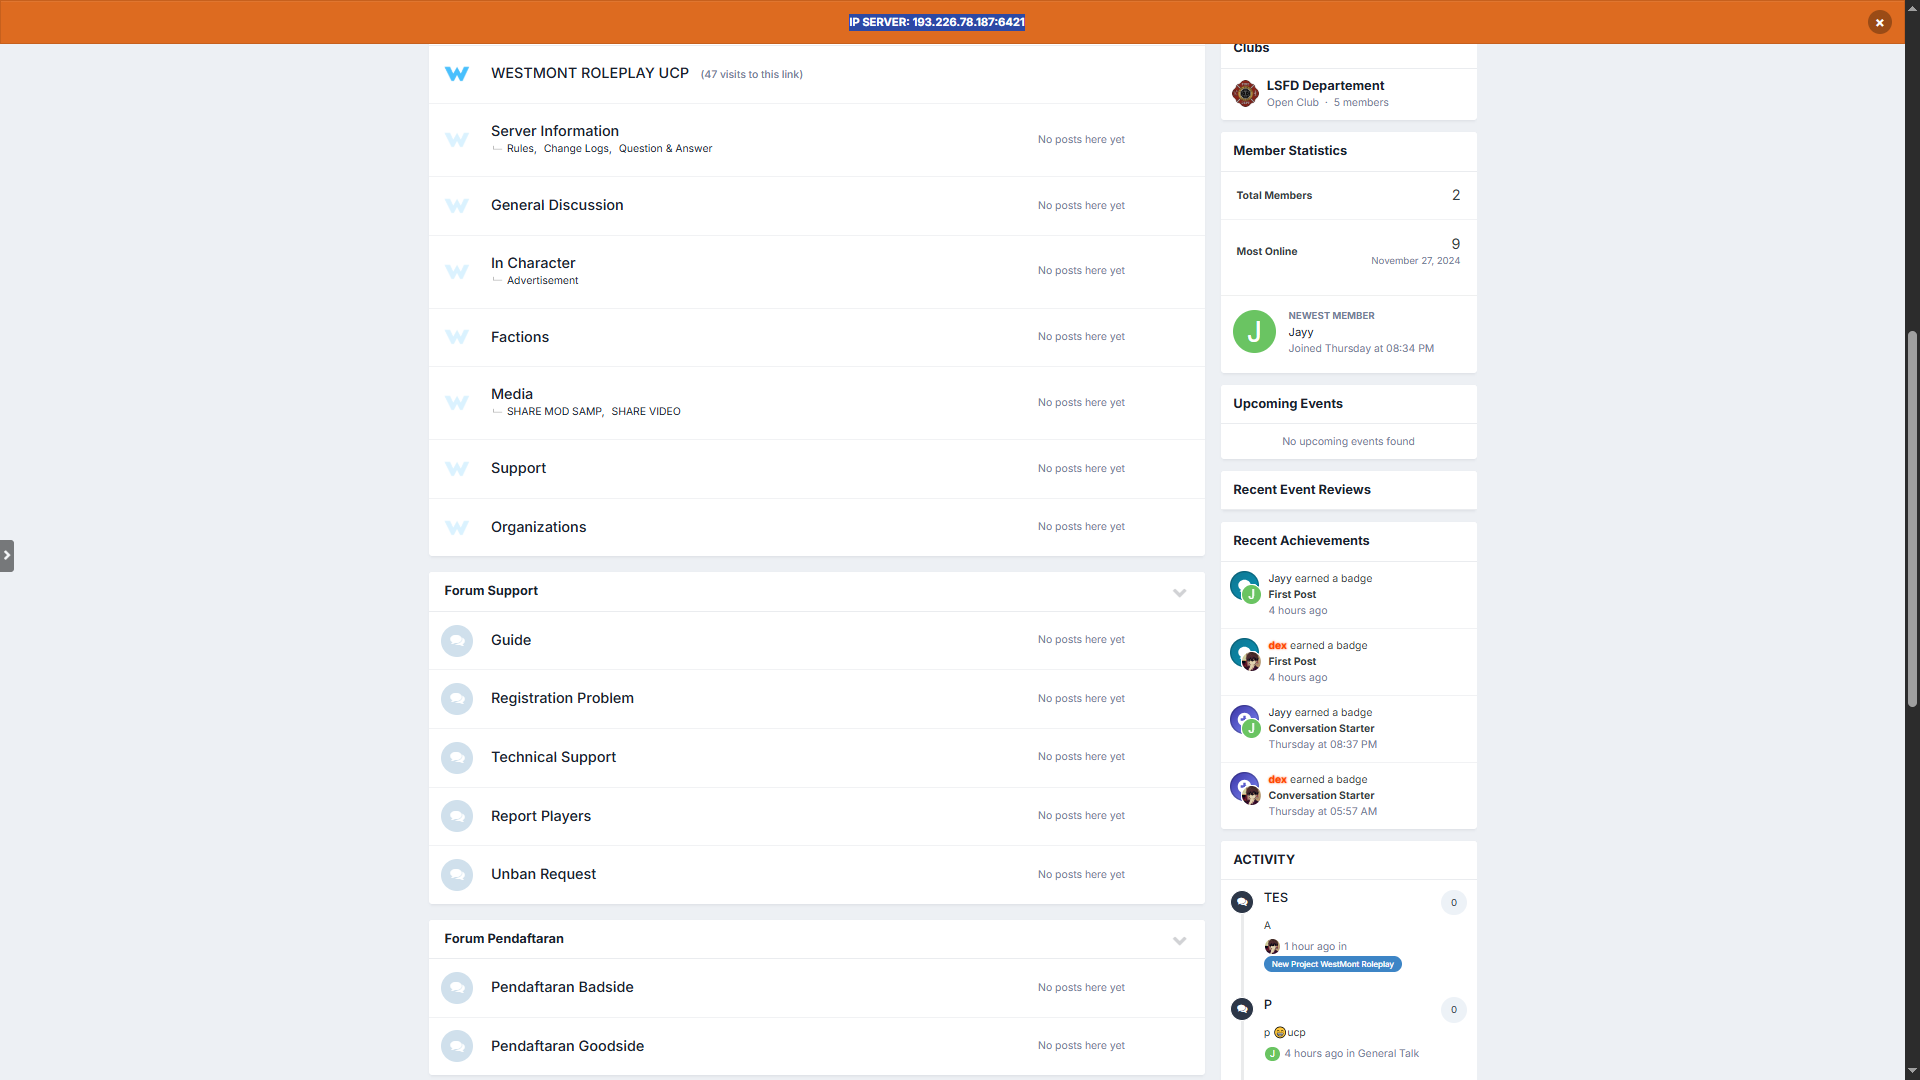Screen dimensions: 1920x1080
Task: Open the Unban Request forum
Action: pyautogui.click(x=543, y=874)
